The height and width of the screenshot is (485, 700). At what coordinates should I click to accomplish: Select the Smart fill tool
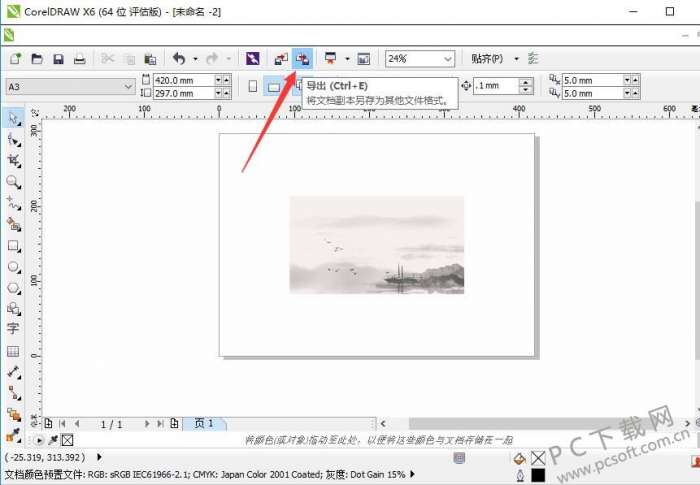14,225
